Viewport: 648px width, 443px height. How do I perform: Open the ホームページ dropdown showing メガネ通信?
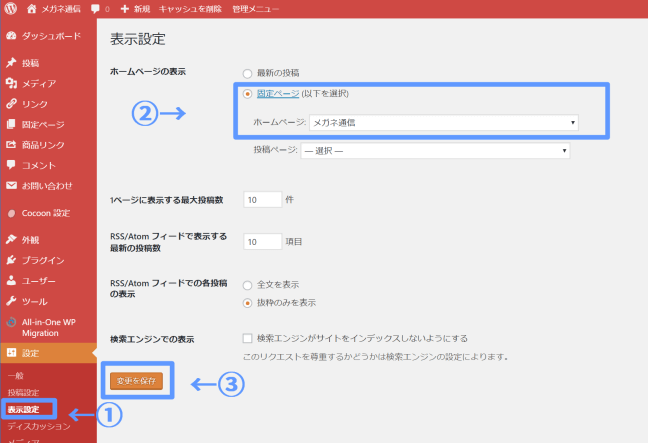click(x=444, y=122)
